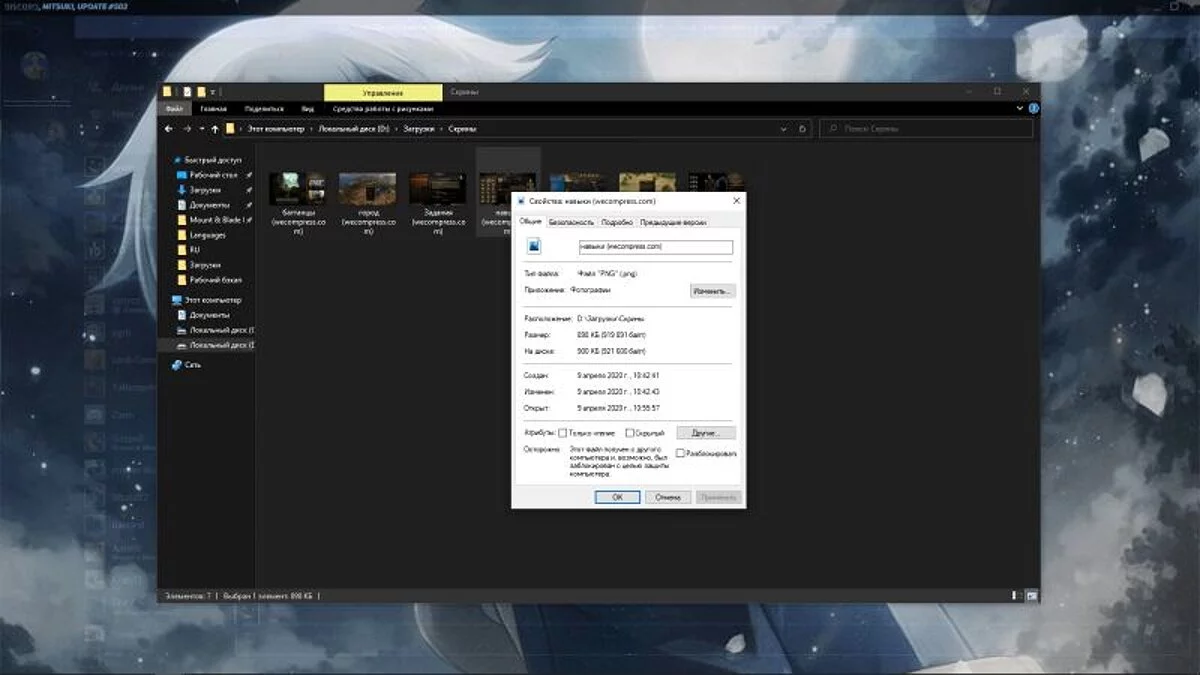Enable the Только чтение checkbox

click(x=562, y=433)
